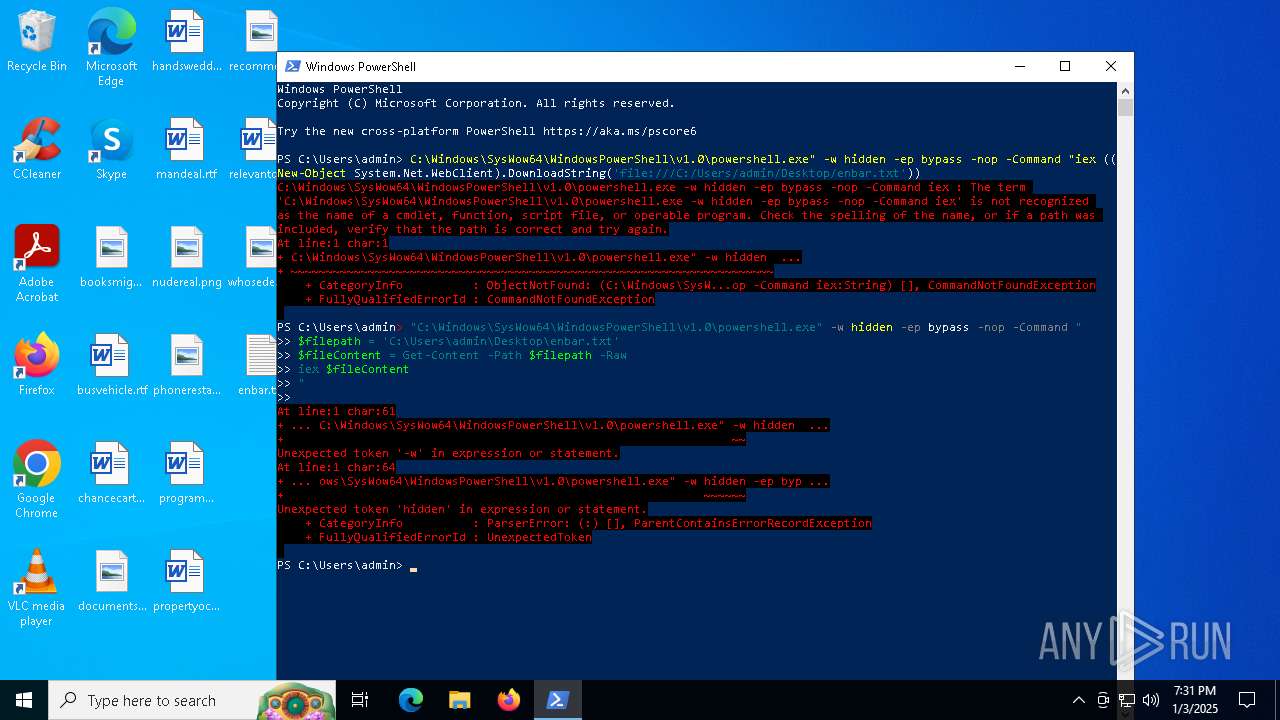The width and height of the screenshot is (1280, 720).
Task: Open File Explorer from the taskbar
Action: (460, 700)
